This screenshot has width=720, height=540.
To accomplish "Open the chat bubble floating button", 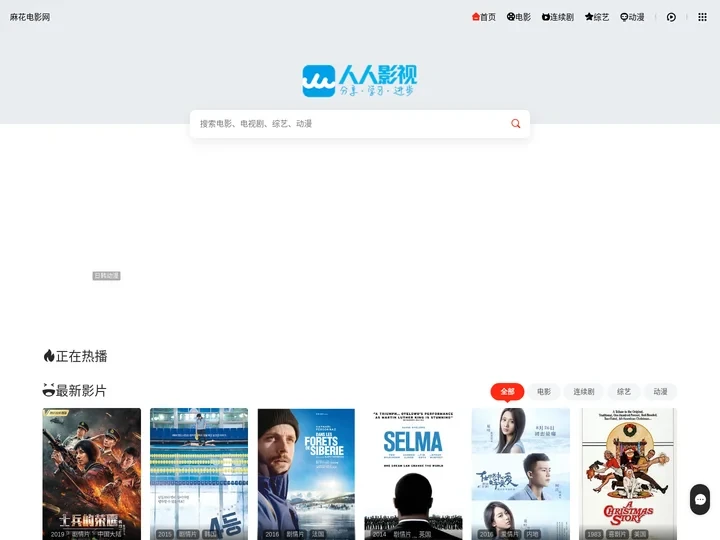I will point(700,500).
